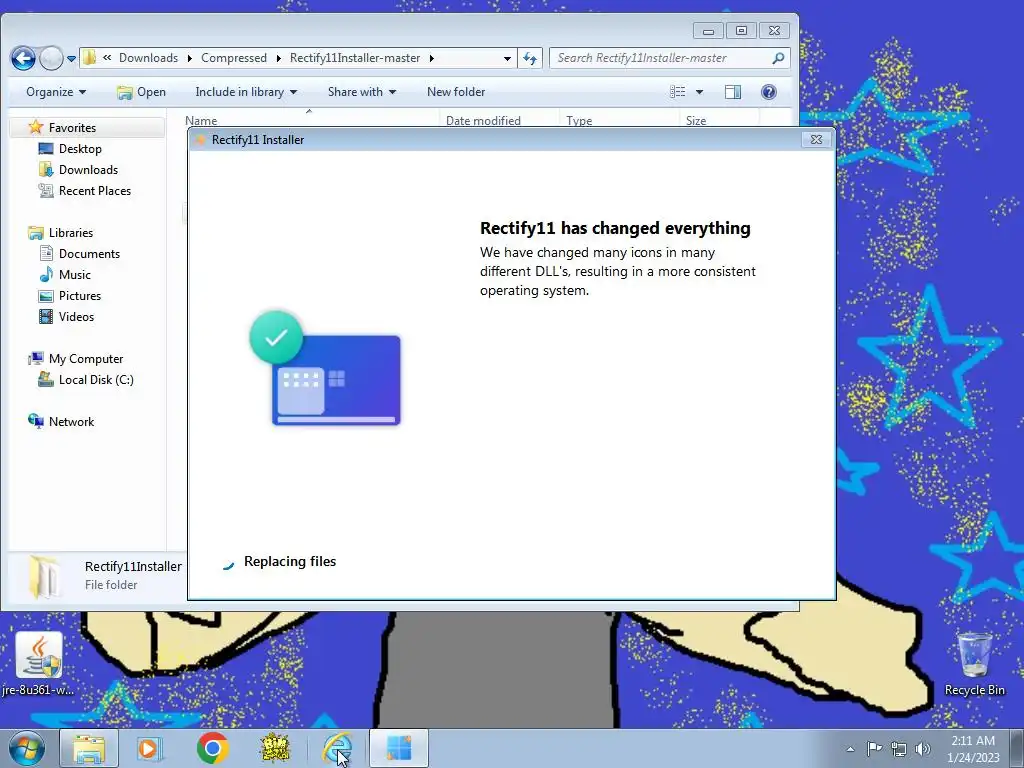
Task: Change your view icon button
Action: 678,92
